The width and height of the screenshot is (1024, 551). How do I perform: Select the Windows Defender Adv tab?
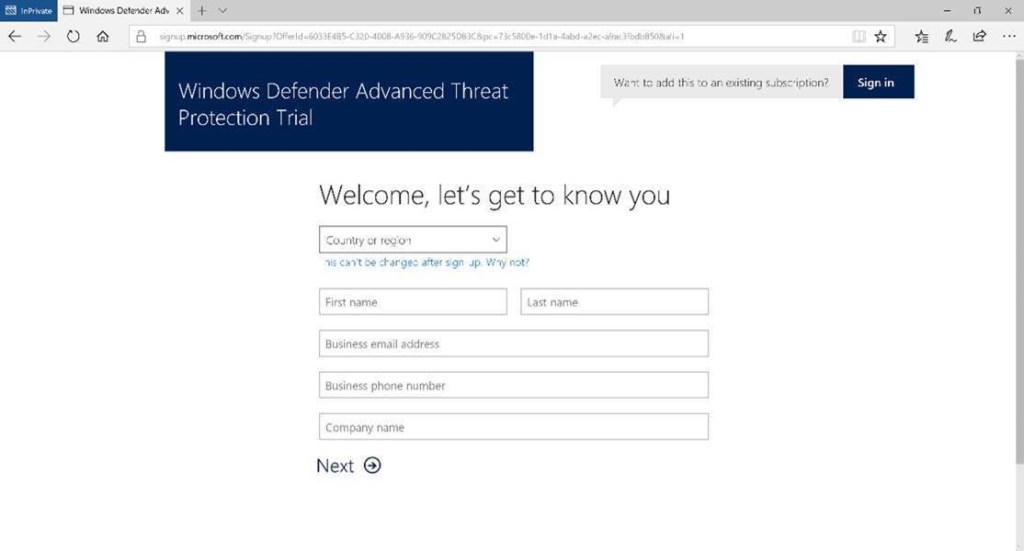[x=123, y=10]
